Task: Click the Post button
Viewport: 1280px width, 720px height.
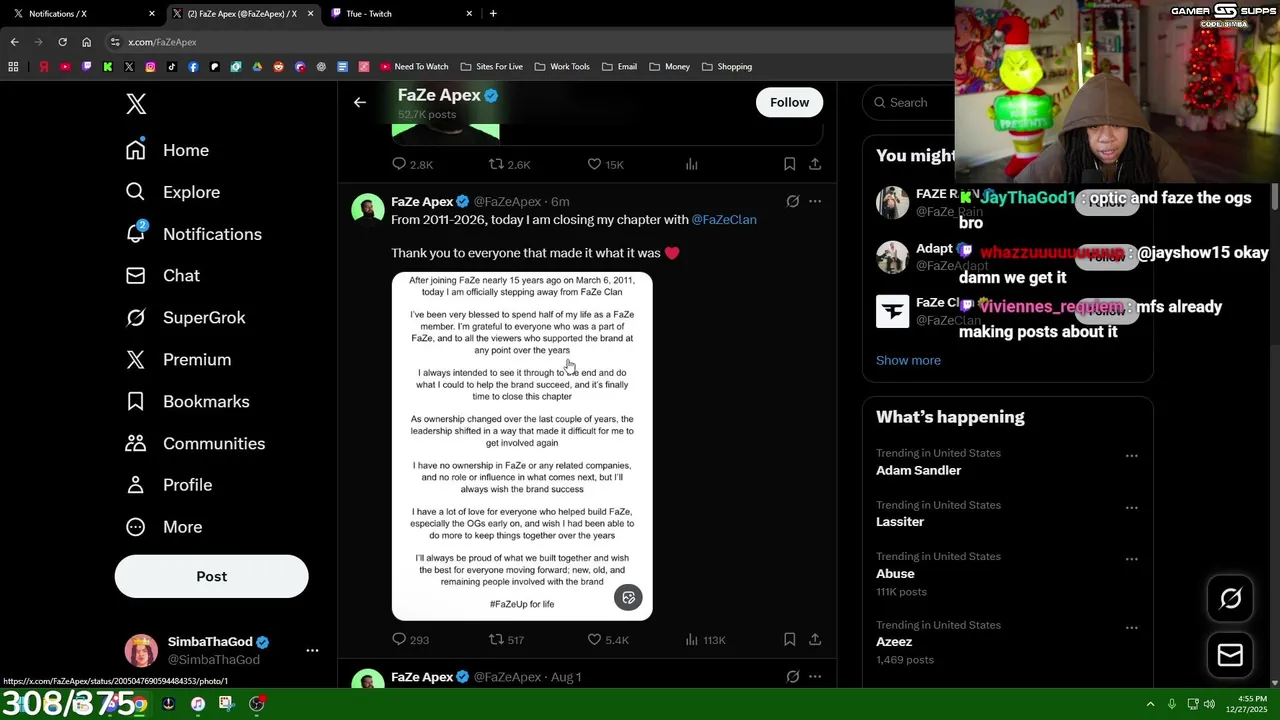Action: click(211, 576)
